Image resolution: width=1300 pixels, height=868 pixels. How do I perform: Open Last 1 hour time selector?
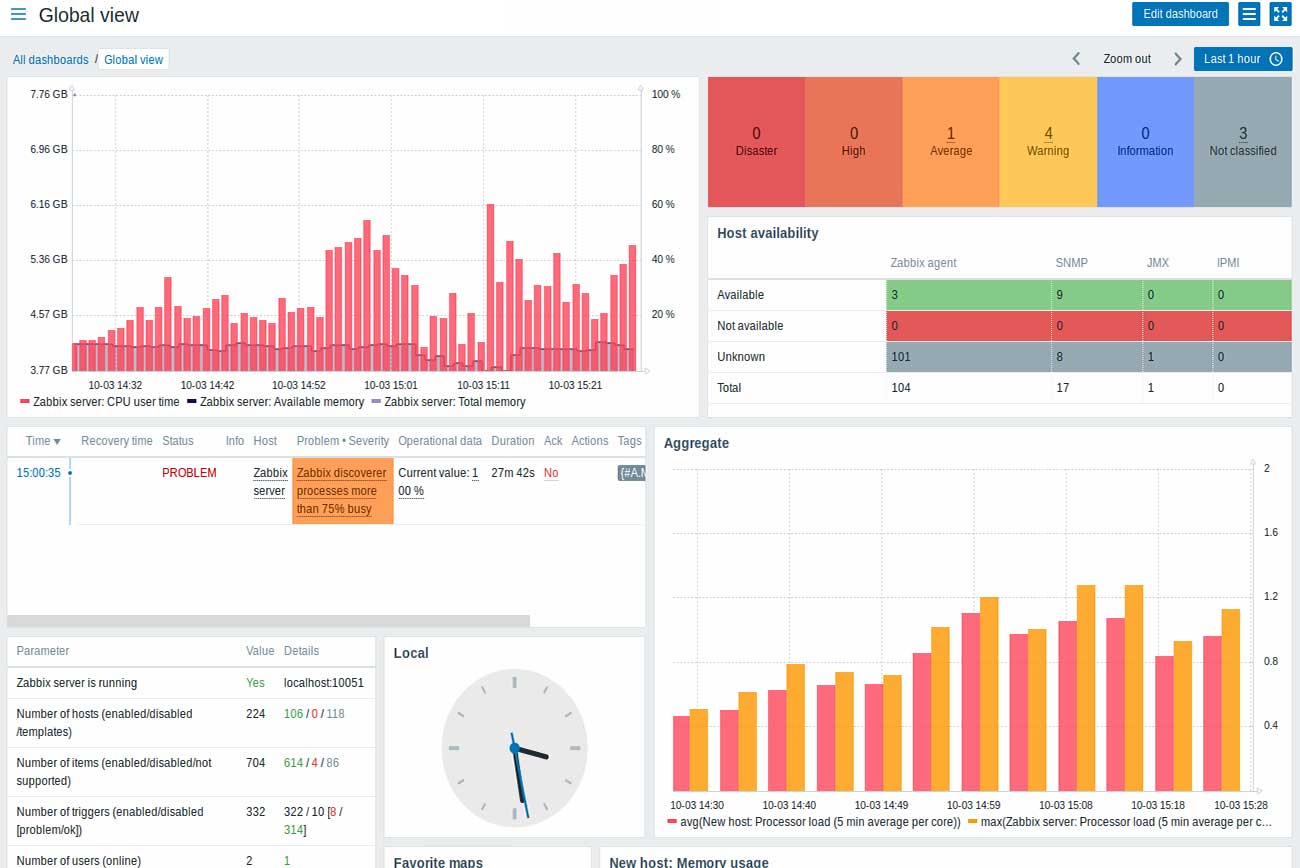click(x=1243, y=59)
